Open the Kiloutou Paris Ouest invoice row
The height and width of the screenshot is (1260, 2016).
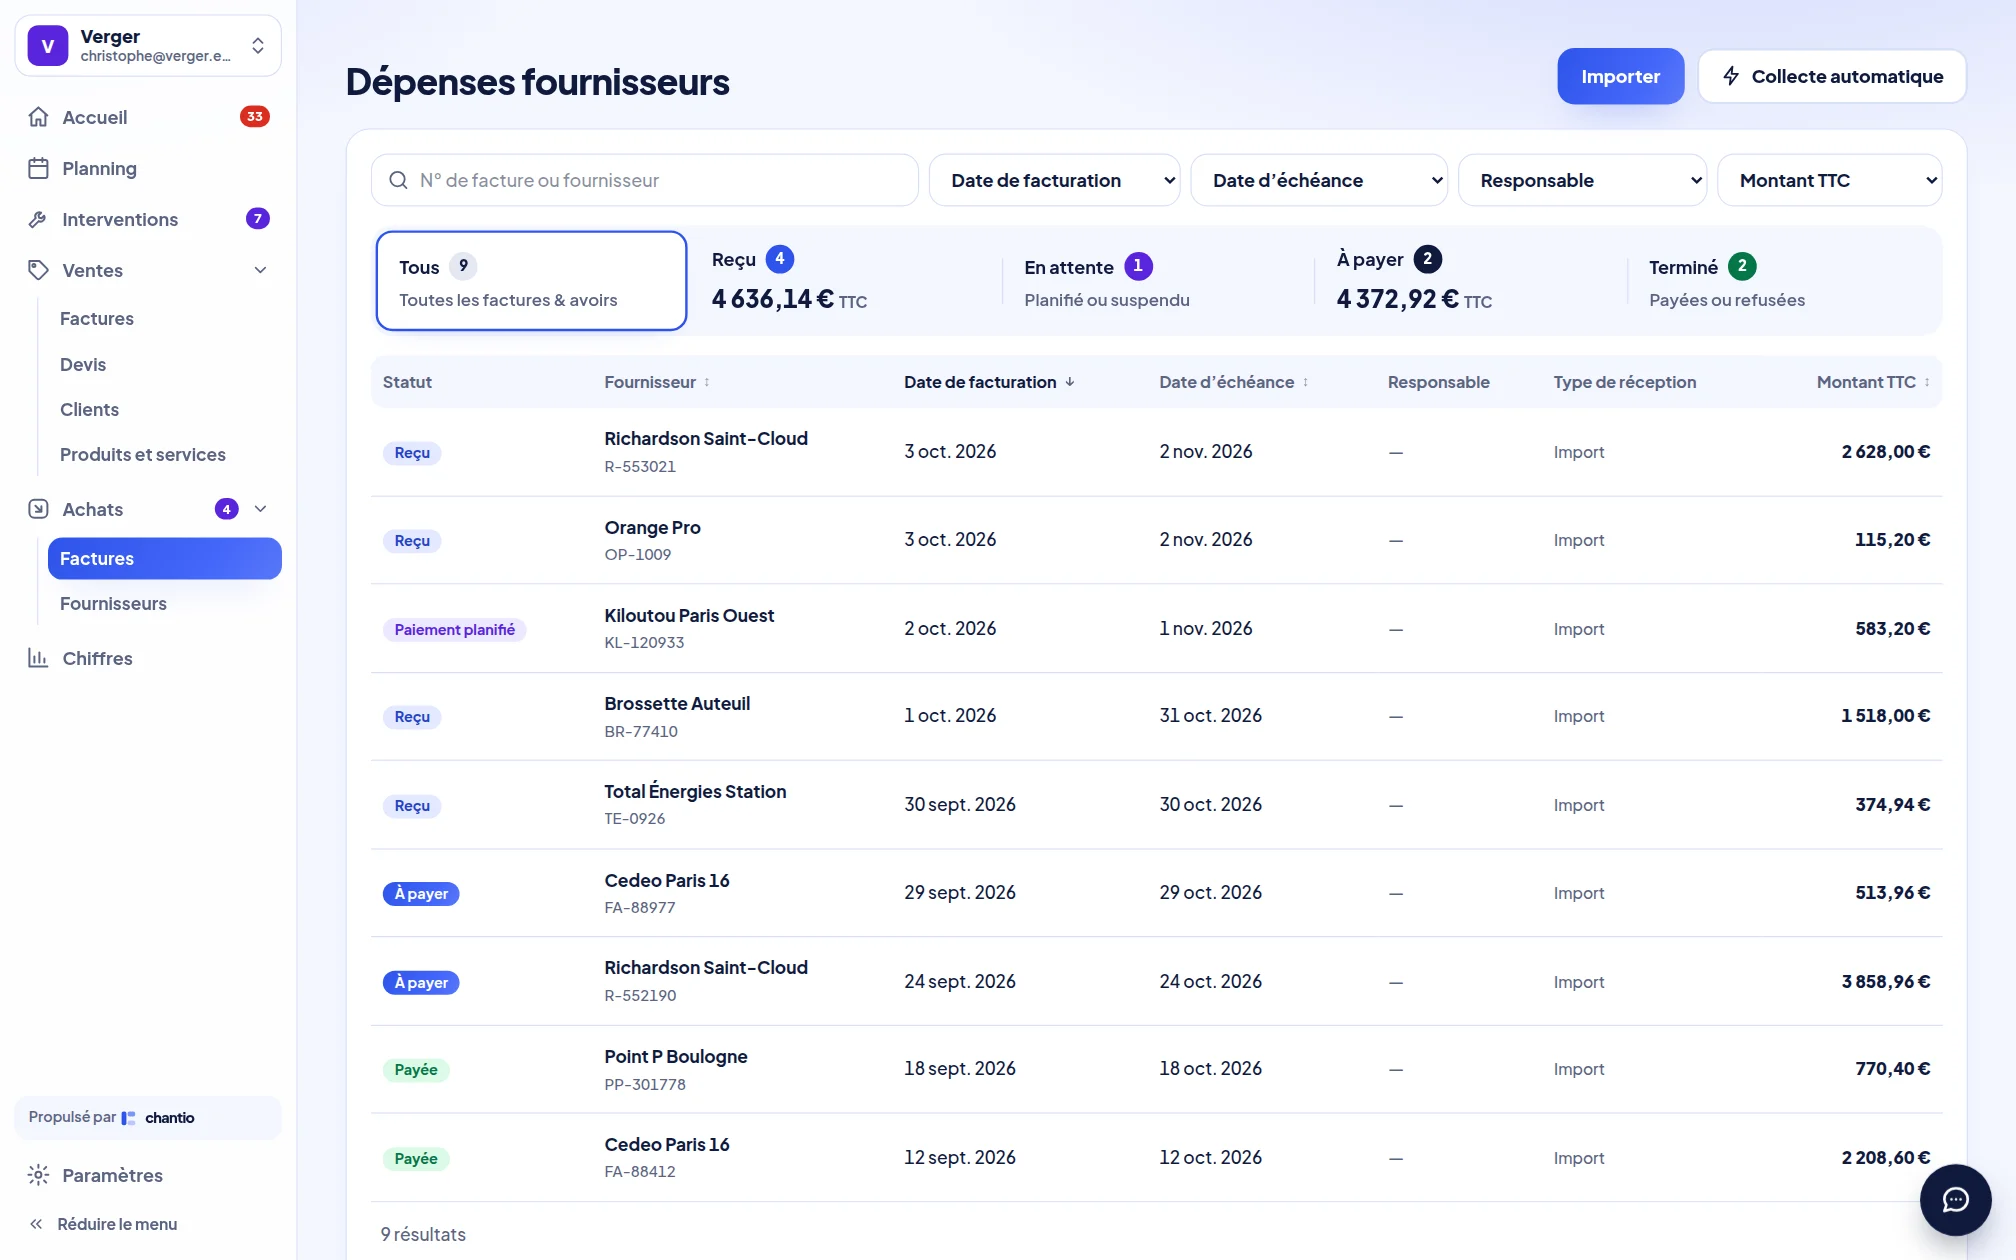(1156, 628)
